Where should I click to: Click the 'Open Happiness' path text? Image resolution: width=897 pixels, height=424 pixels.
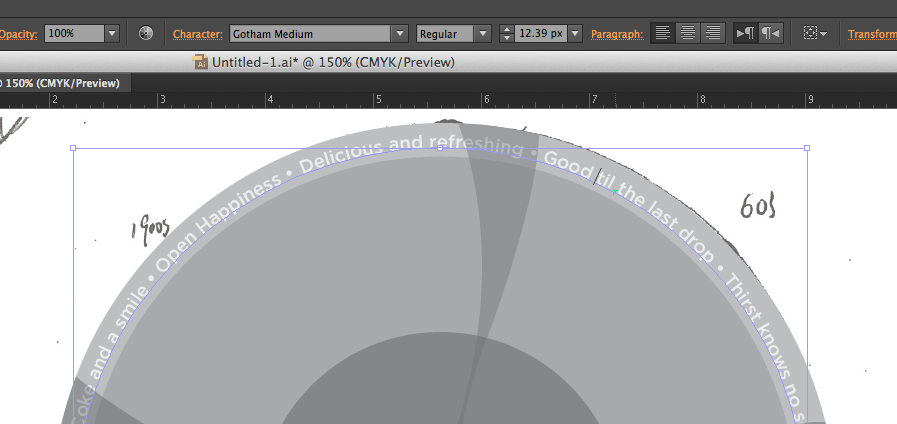pyautogui.click(x=219, y=221)
